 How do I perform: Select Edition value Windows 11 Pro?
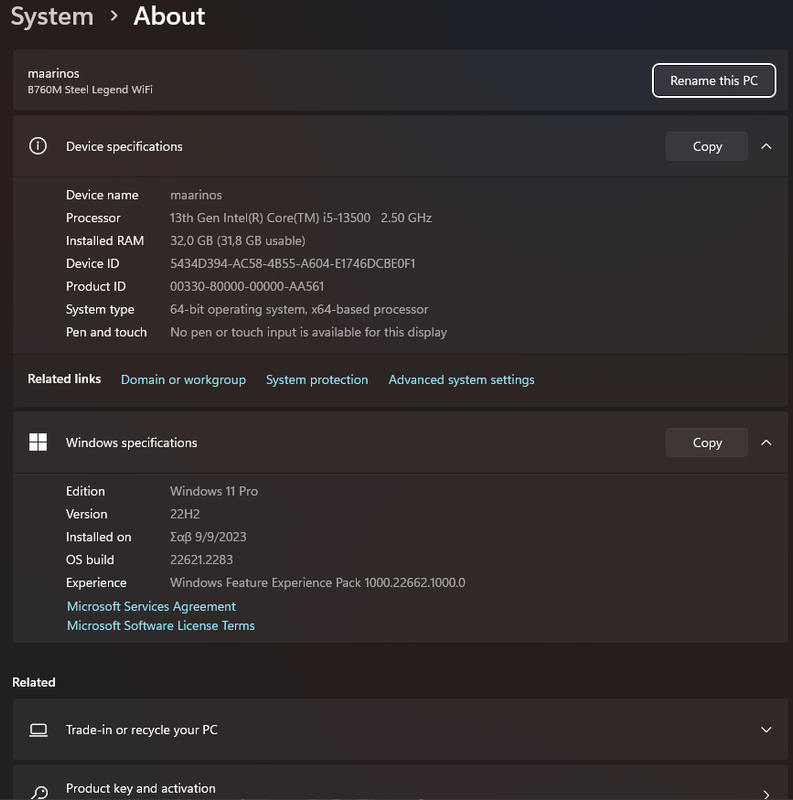pyautogui.click(x=214, y=491)
